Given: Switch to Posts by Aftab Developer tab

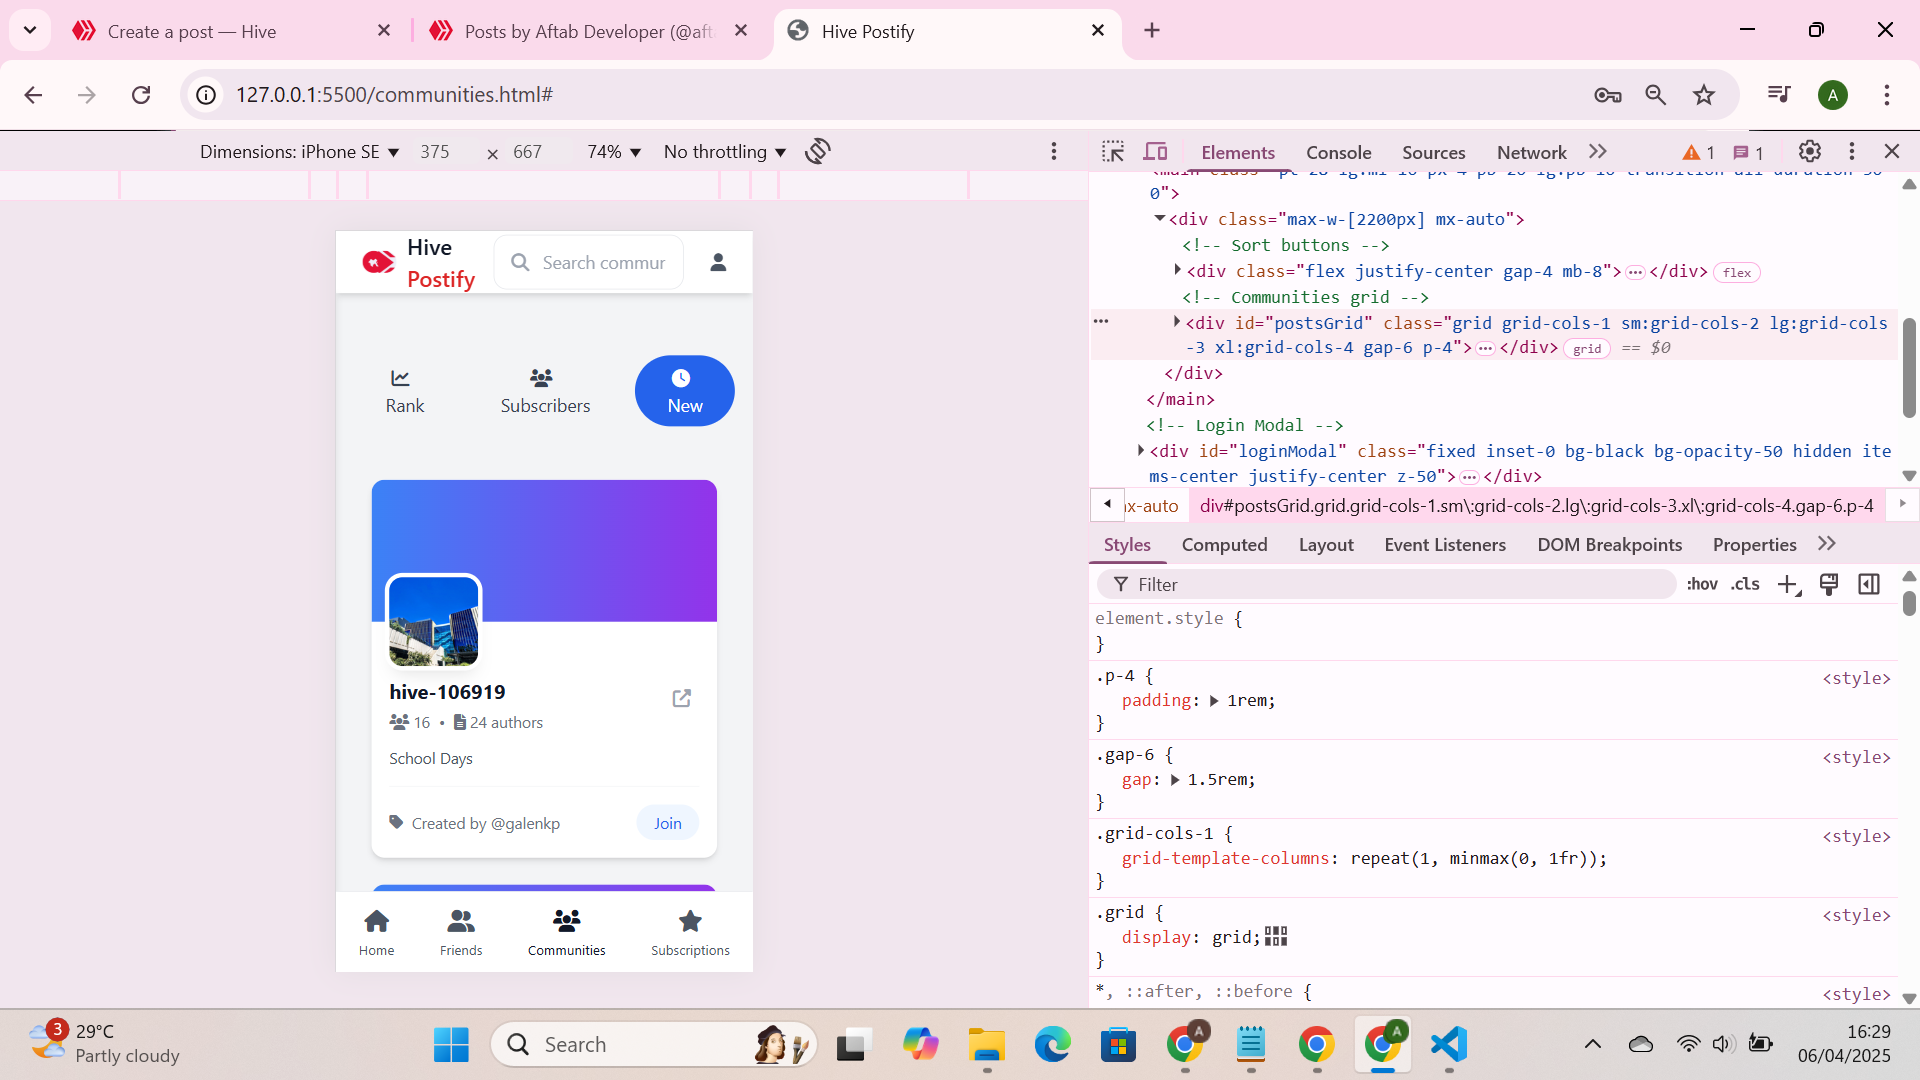Looking at the screenshot, I should click(589, 31).
